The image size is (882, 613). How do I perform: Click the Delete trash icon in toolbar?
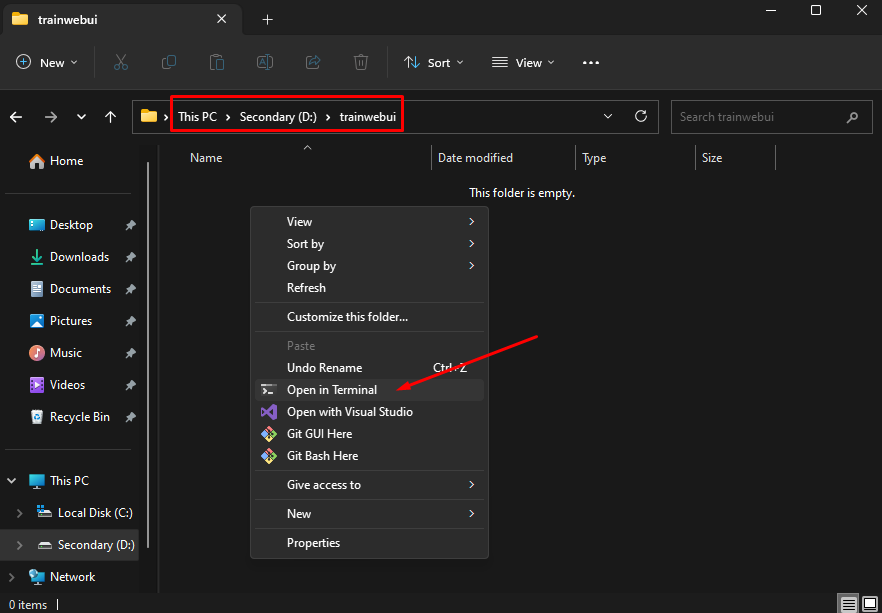tap(361, 62)
